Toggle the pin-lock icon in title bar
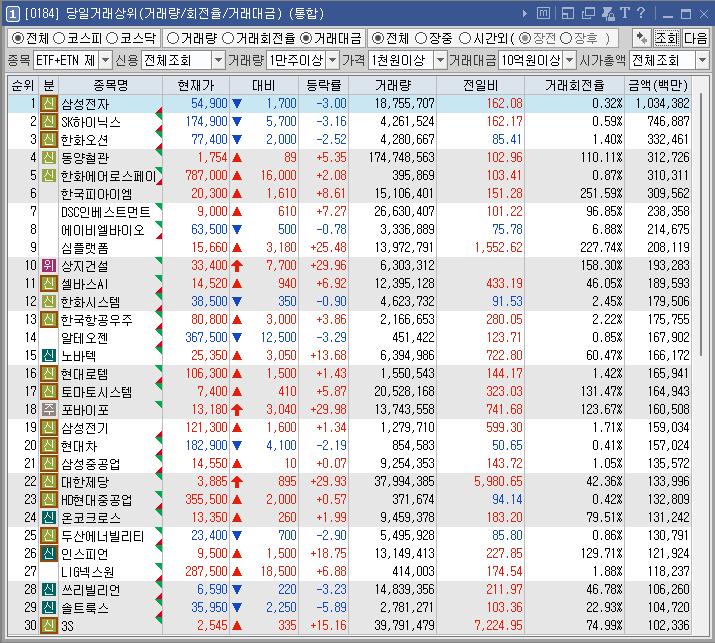 (x=608, y=14)
